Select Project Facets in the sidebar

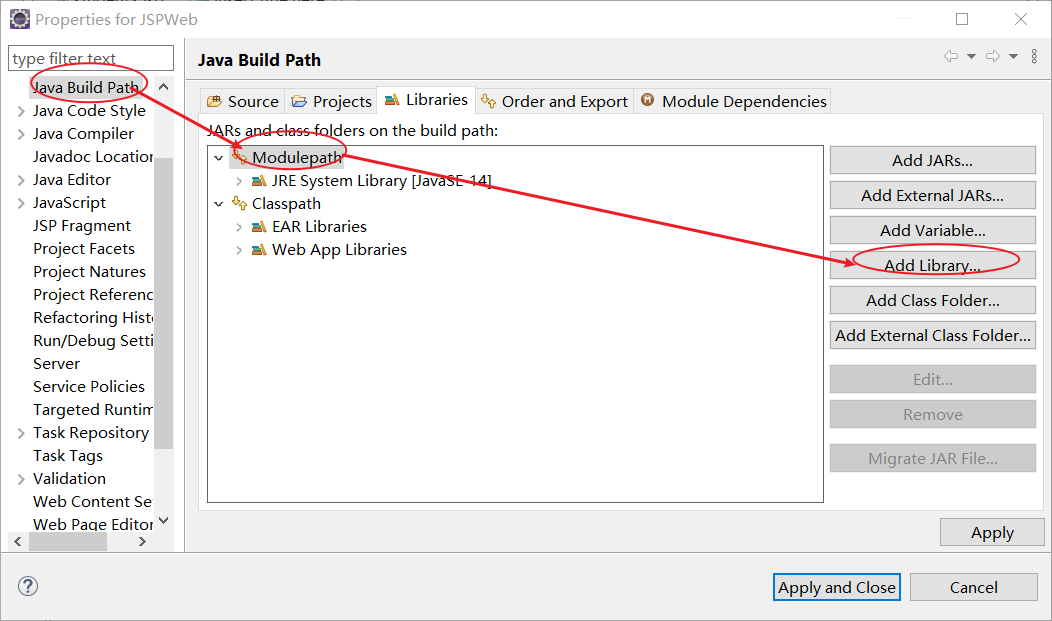84,249
